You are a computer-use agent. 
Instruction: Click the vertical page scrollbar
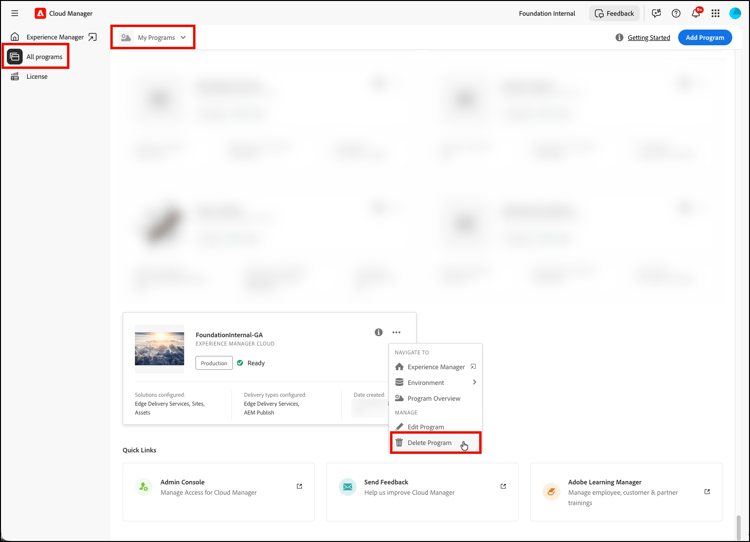pyautogui.click(x=739, y=527)
